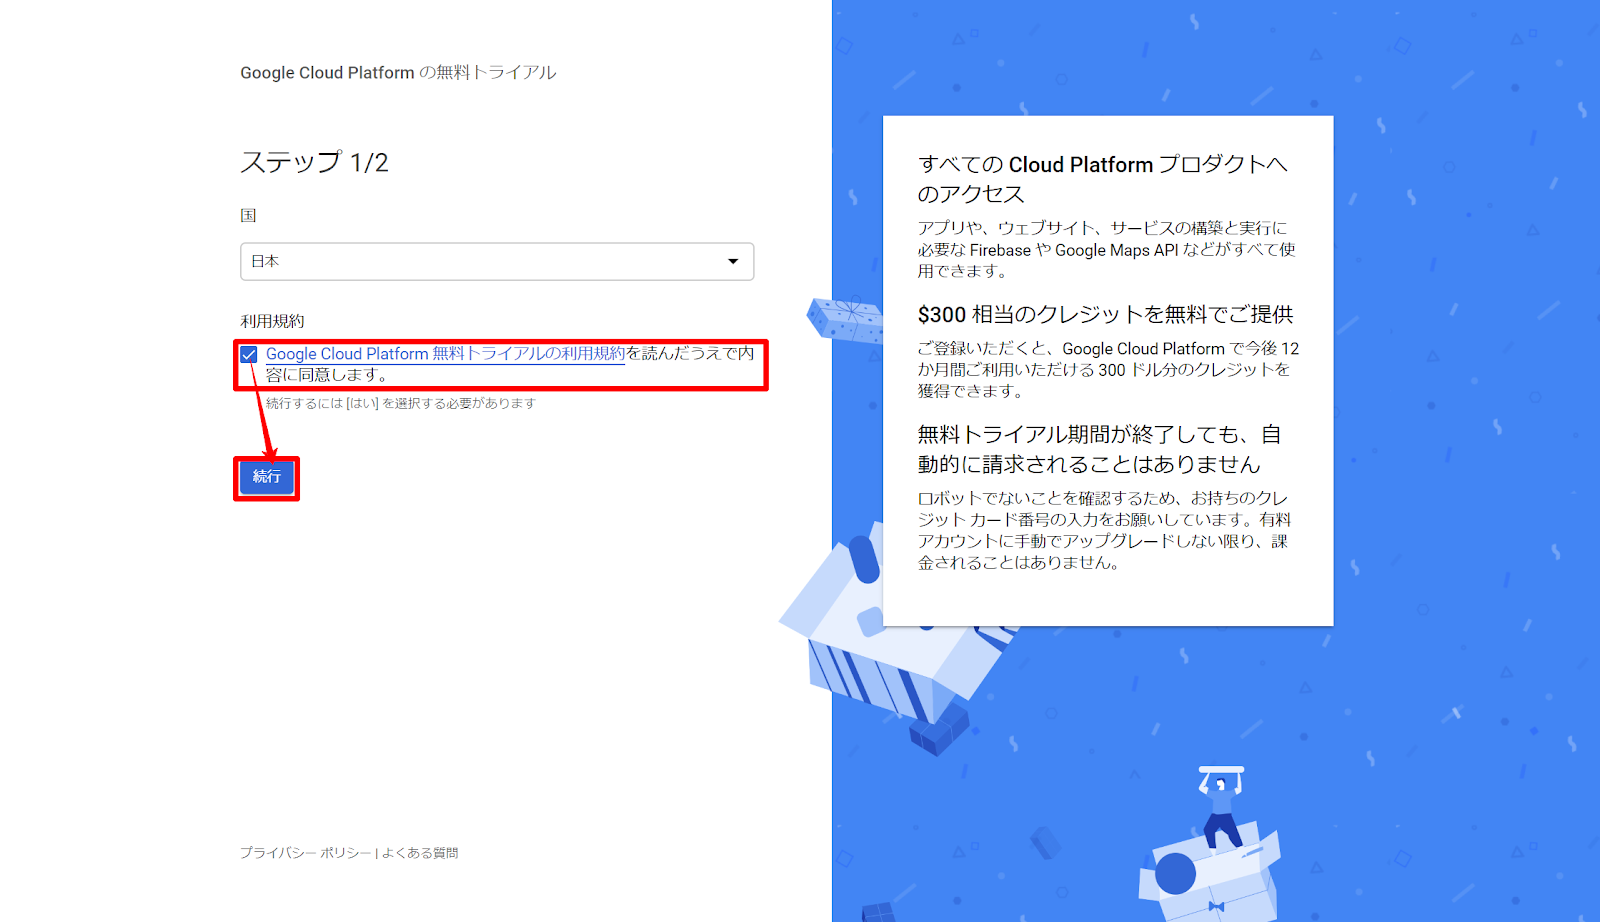Uncheck the terms of service agreement checkbox
The height and width of the screenshot is (922, 1600).
tap(249, 354)
